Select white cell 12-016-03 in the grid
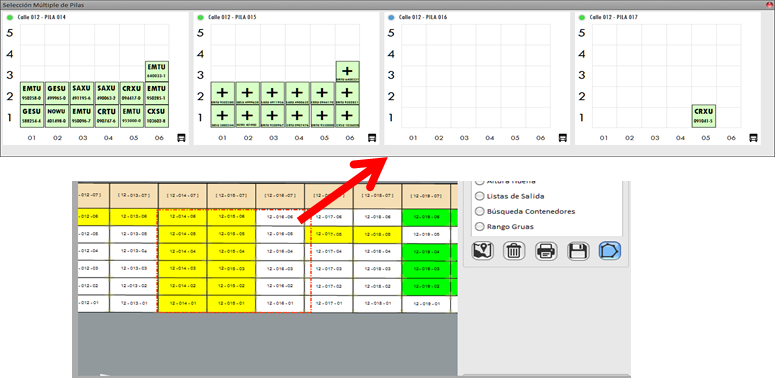Viewport: 775px width, 378px height. (x=280, y=269)
